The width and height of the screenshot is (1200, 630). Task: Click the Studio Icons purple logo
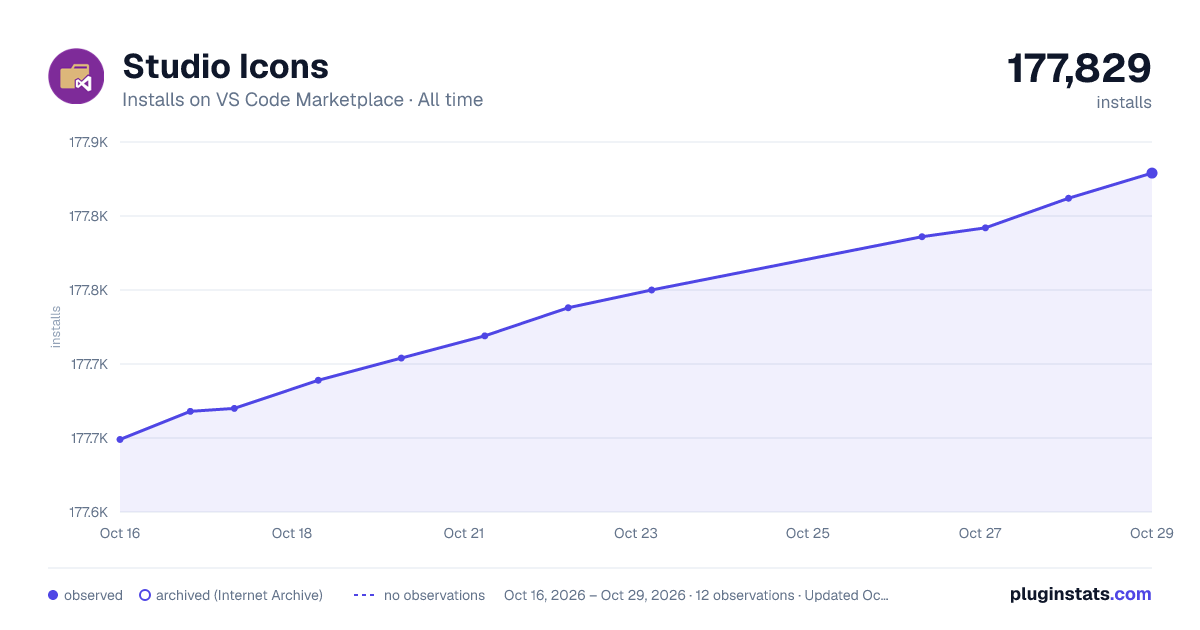pos(76,76)
